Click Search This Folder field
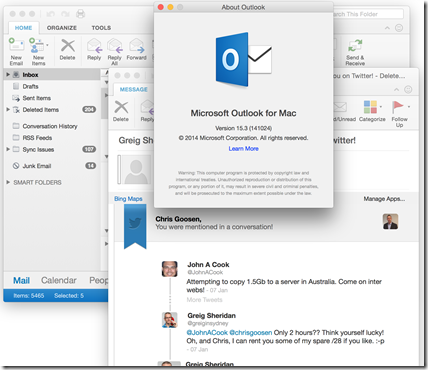Viewport: 428px width, 370px height. point(368,14)
